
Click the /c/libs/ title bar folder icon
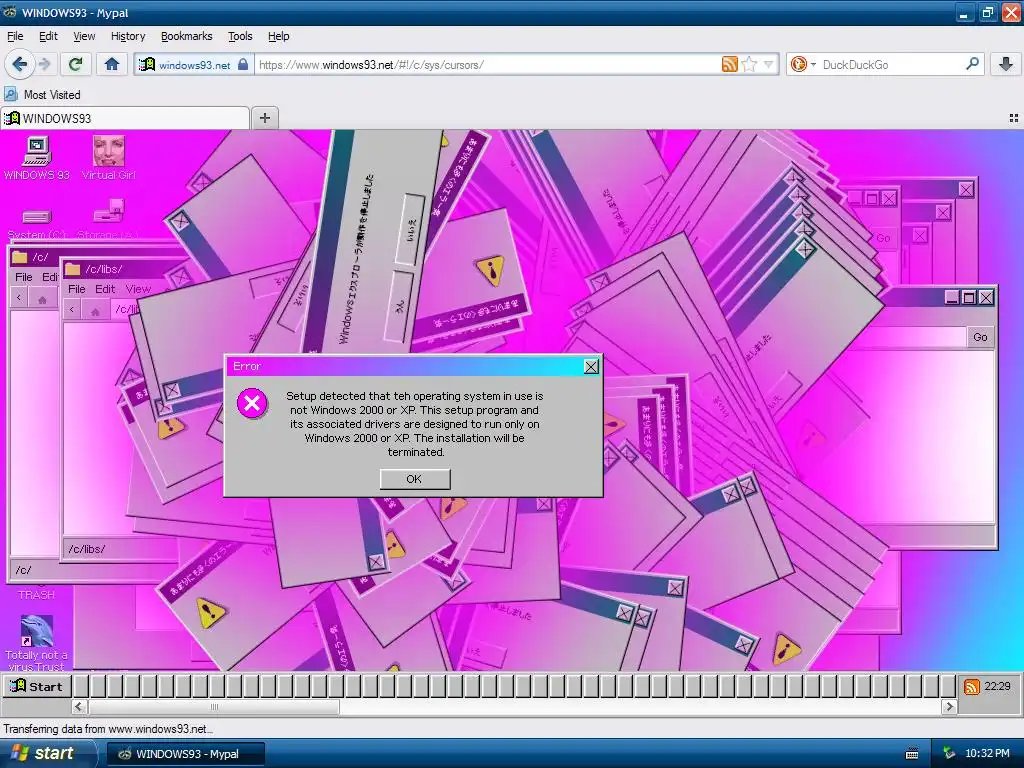point(72,269)
